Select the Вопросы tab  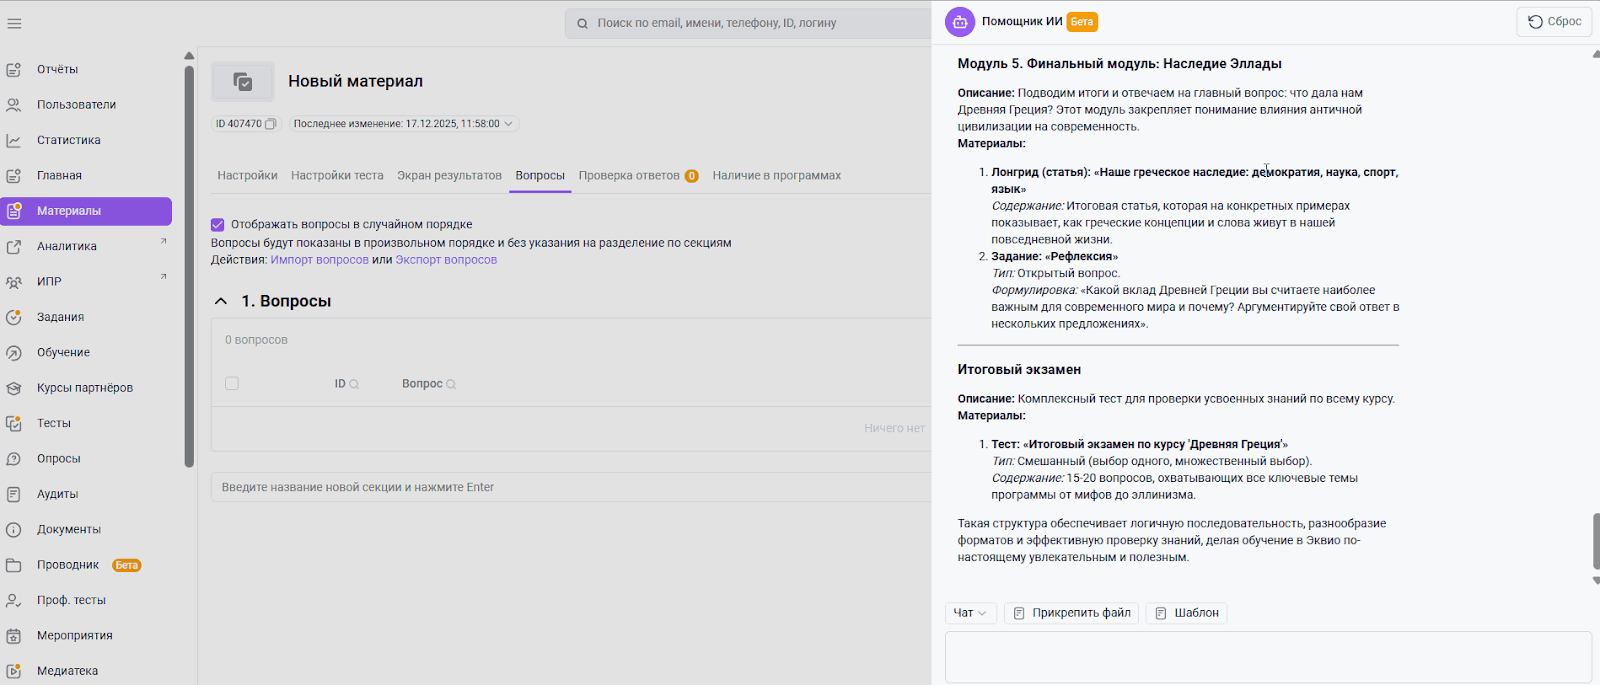tap(540, 176)
